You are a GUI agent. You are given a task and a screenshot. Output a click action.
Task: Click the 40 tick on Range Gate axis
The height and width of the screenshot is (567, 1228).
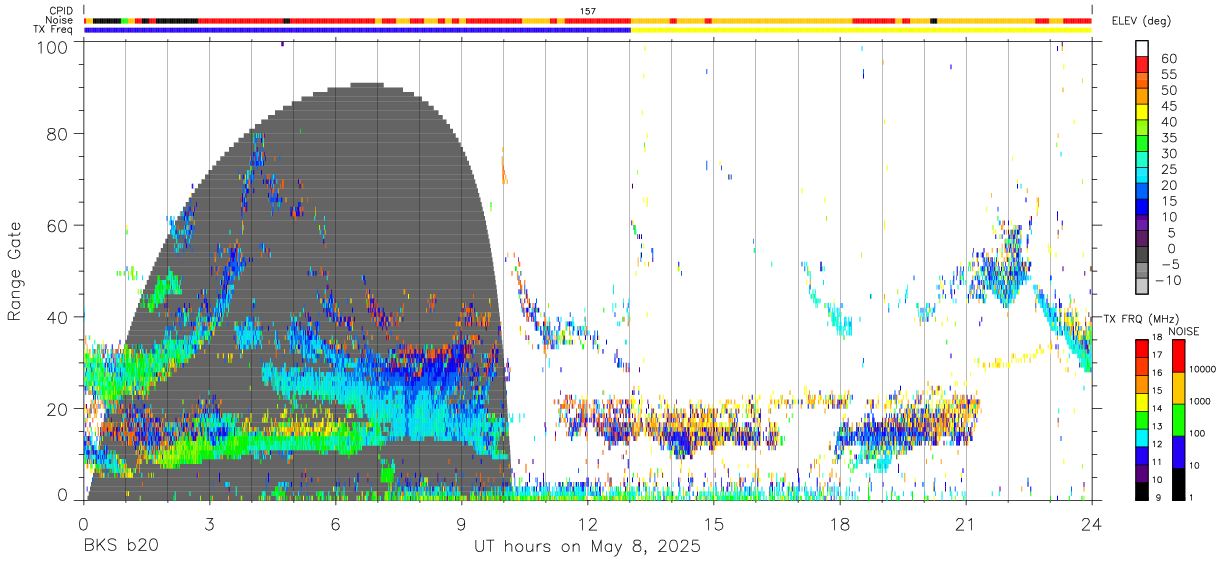pos(59,317)
